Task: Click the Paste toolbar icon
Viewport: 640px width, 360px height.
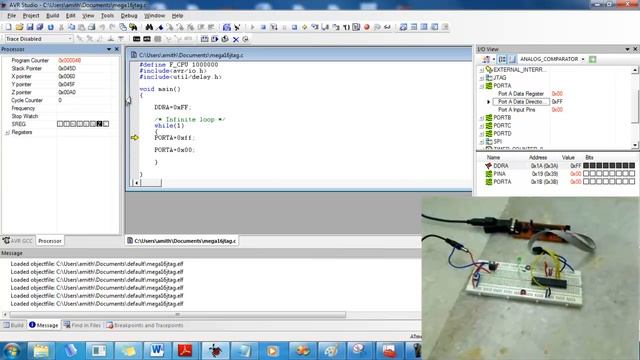Action: [x=81, y=27]
